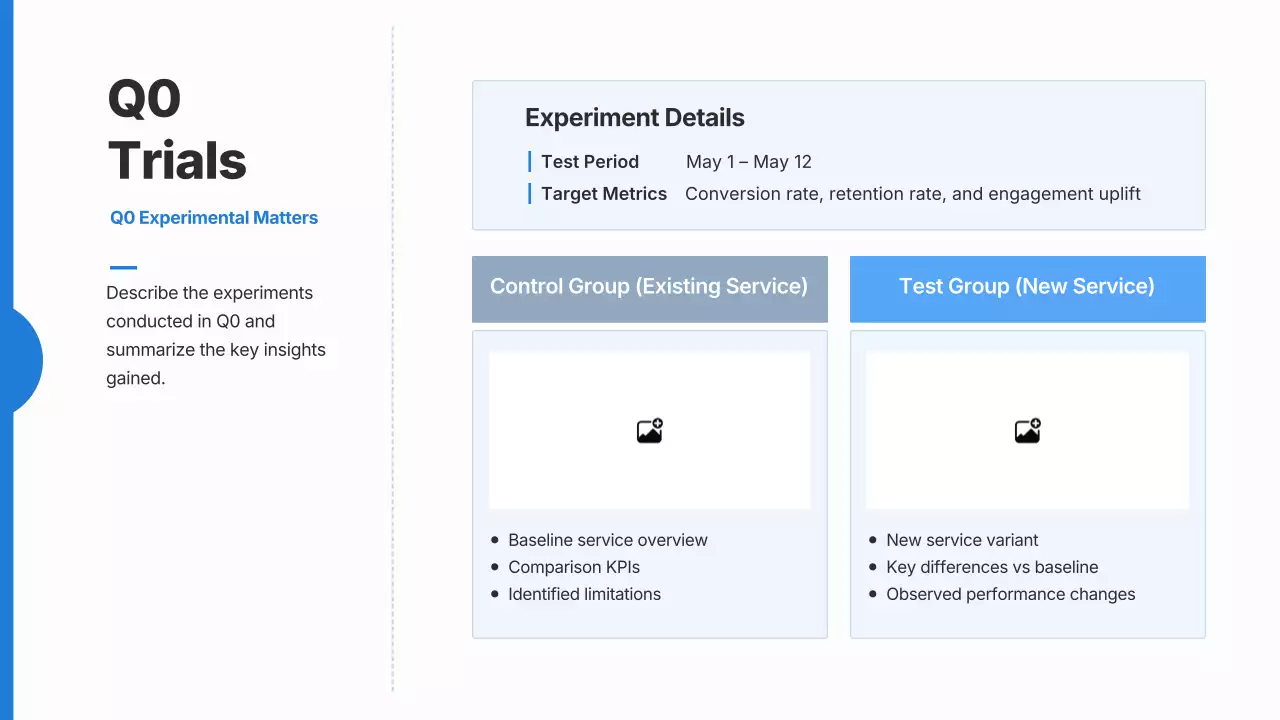This screenshot has width=1280, height=720.
Task: Click the "Key differences vs baseline" bullet
Action: tap(992, 567)
